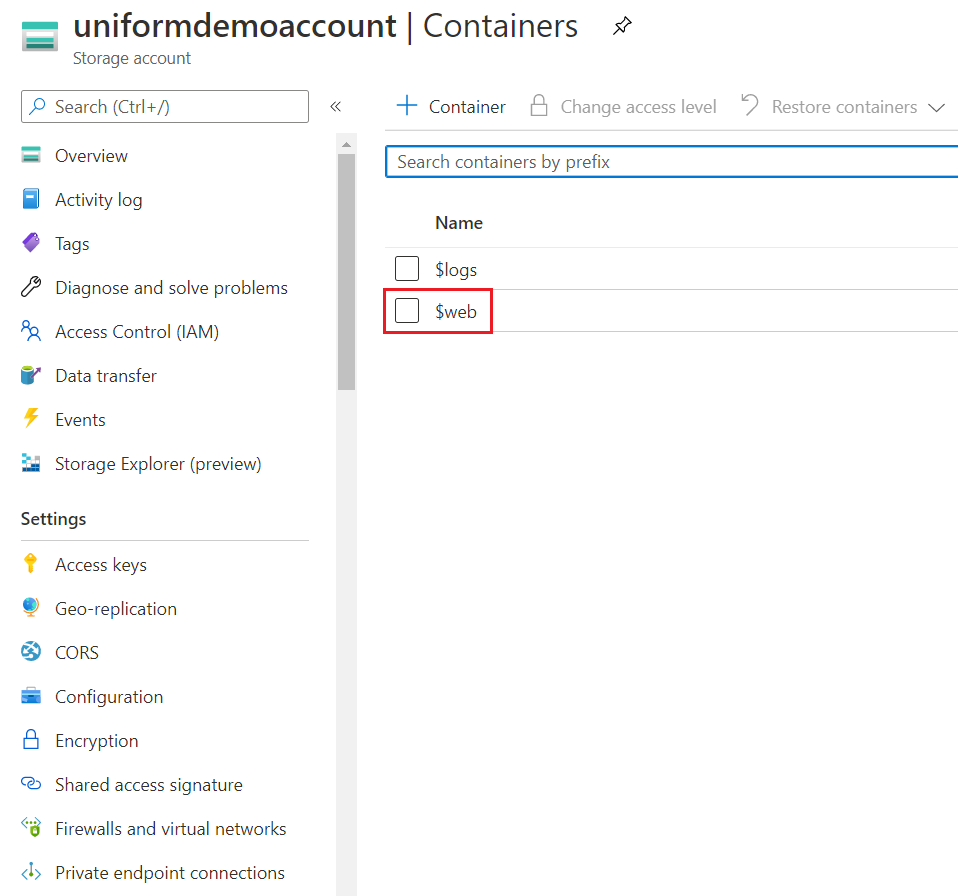Click the sidebar scroll up arrow
958x896 pixels.
346,144
